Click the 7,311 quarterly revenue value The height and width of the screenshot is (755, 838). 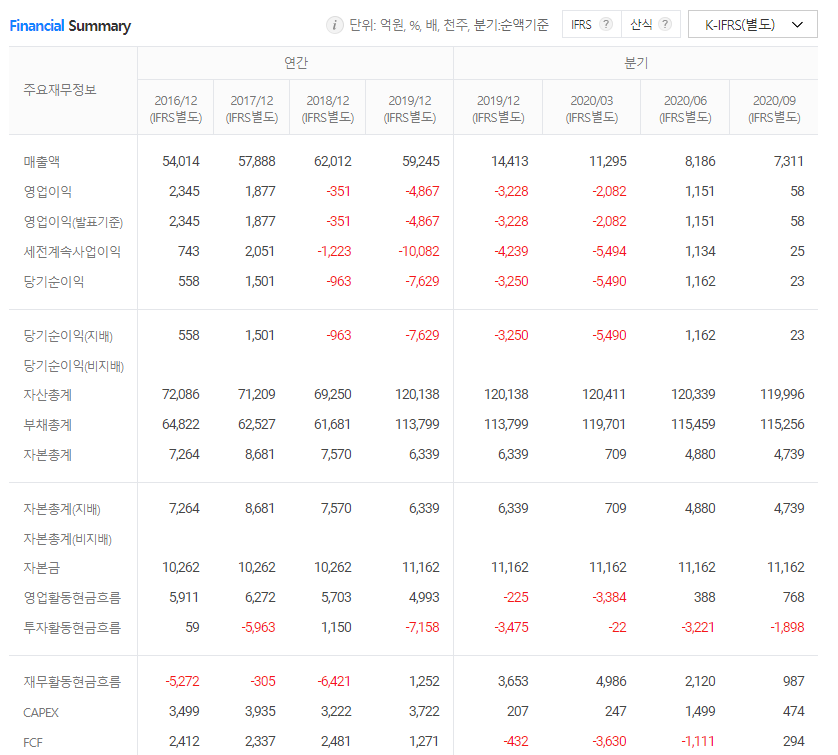[x=789, y=161]
